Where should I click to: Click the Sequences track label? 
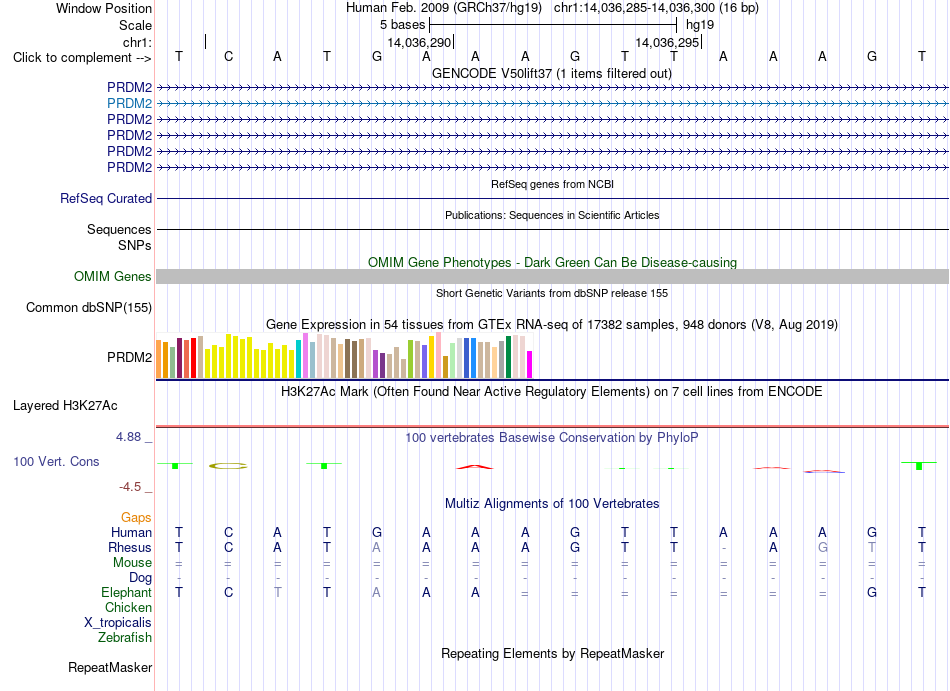click(119, 230)
